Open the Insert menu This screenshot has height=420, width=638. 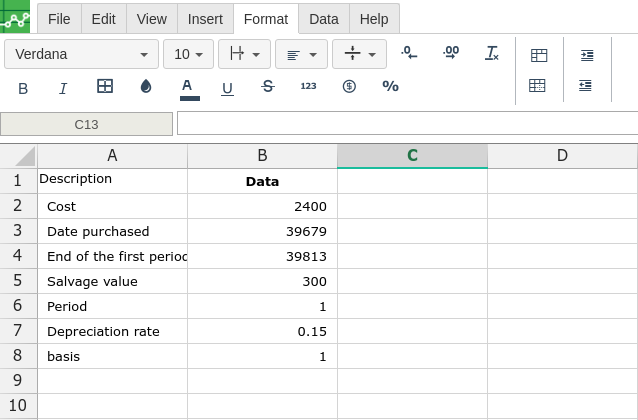pos(205,19)
